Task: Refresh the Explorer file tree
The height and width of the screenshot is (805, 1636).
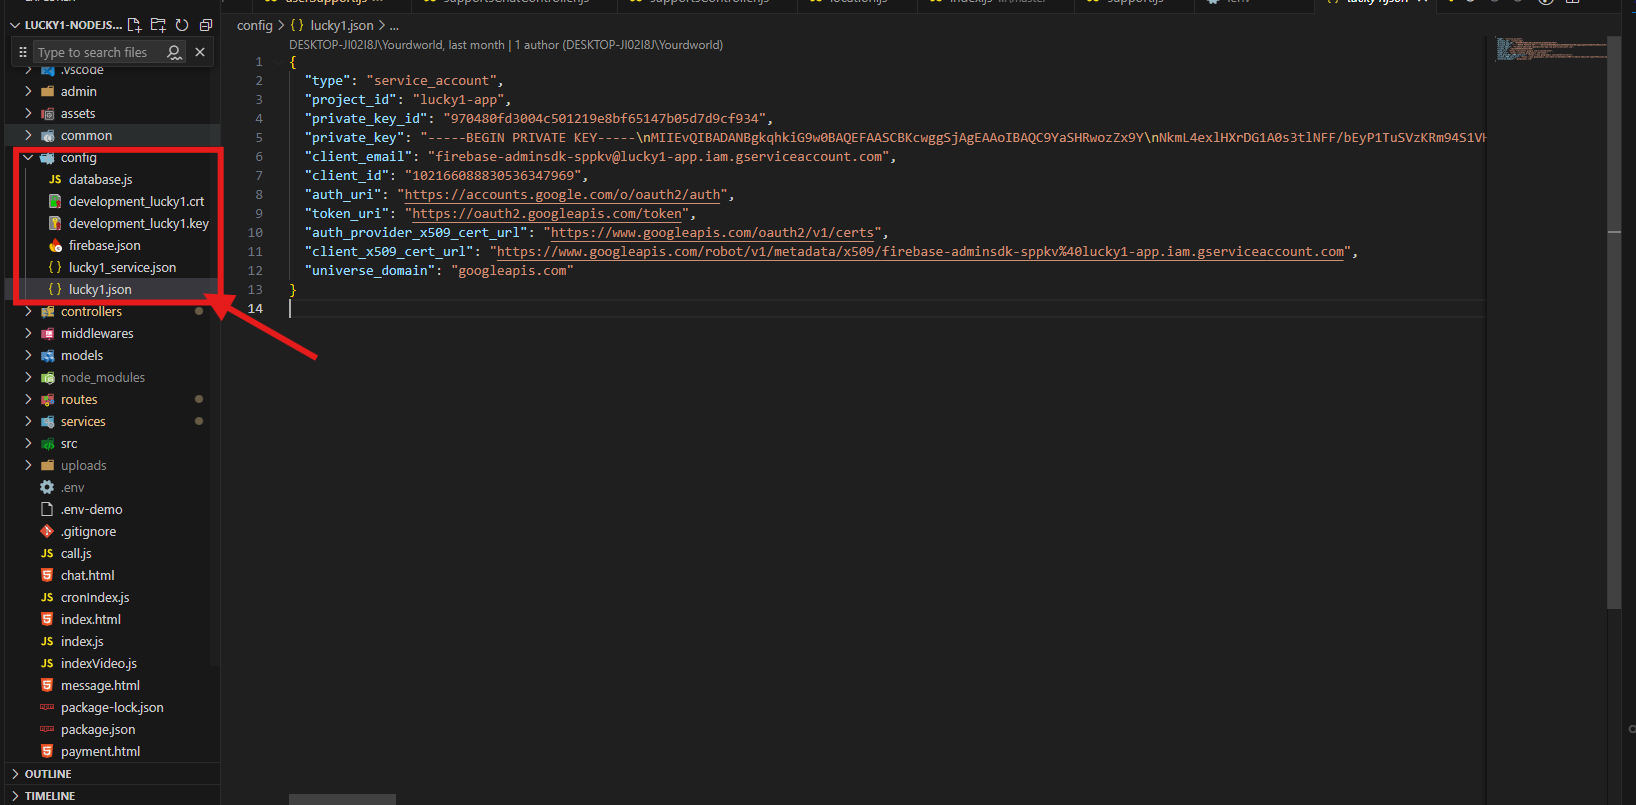Action: click(x=182, y=25)
